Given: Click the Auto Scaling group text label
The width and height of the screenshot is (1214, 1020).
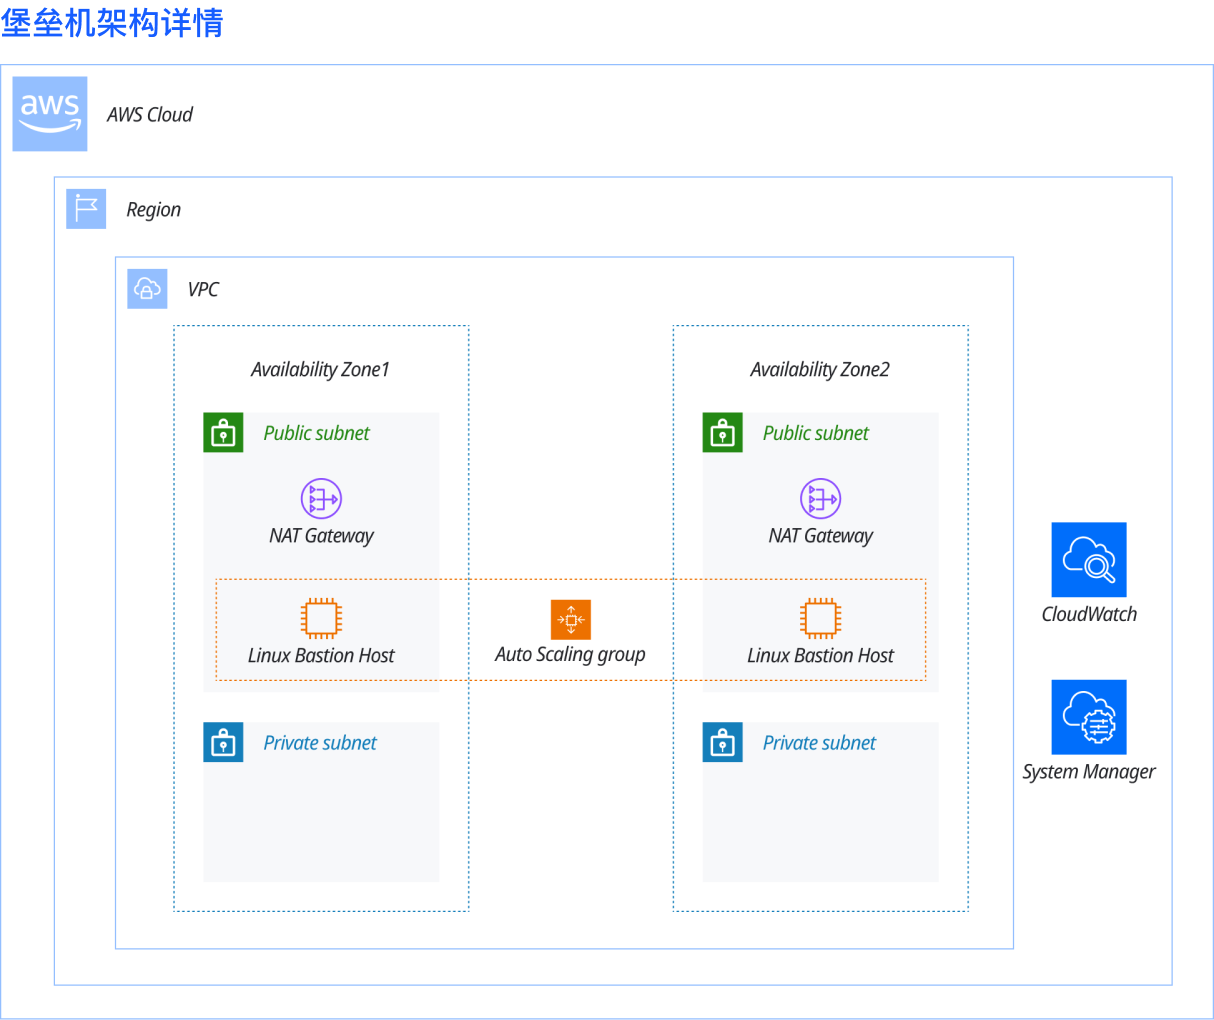Looking at the screenshot, I should point(570,655).
